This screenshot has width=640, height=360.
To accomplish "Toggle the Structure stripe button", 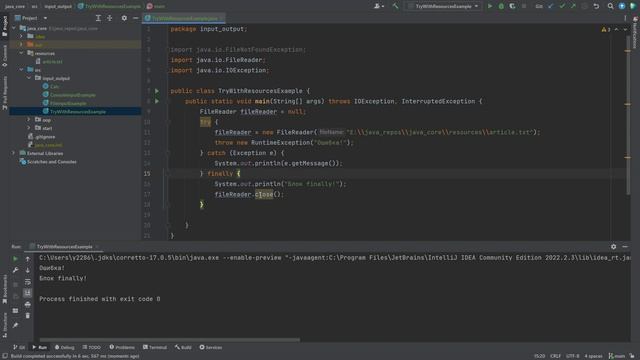I will click(x=4, y=325).
